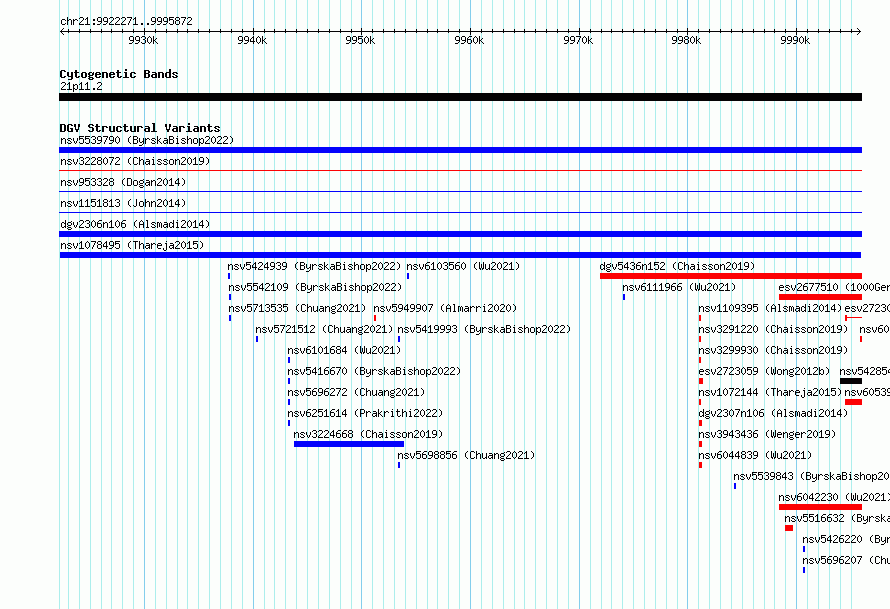Click the nsv6111966 (Wu2021) label
This screenshot has height=609, width=890.
(679, 287)
